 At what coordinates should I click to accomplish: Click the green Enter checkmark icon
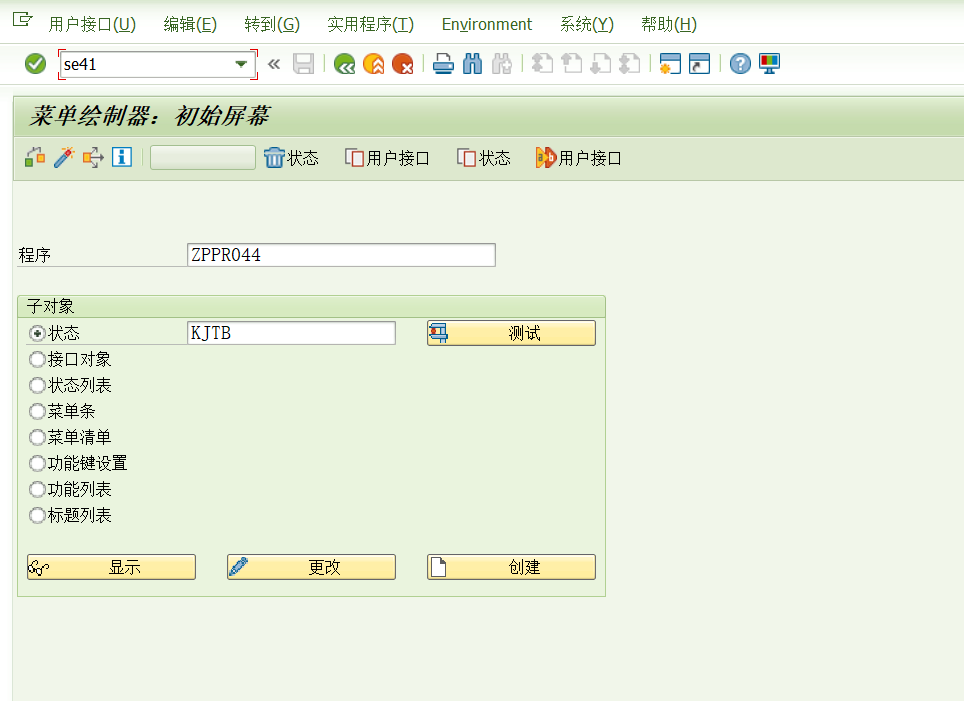point(34,63)
